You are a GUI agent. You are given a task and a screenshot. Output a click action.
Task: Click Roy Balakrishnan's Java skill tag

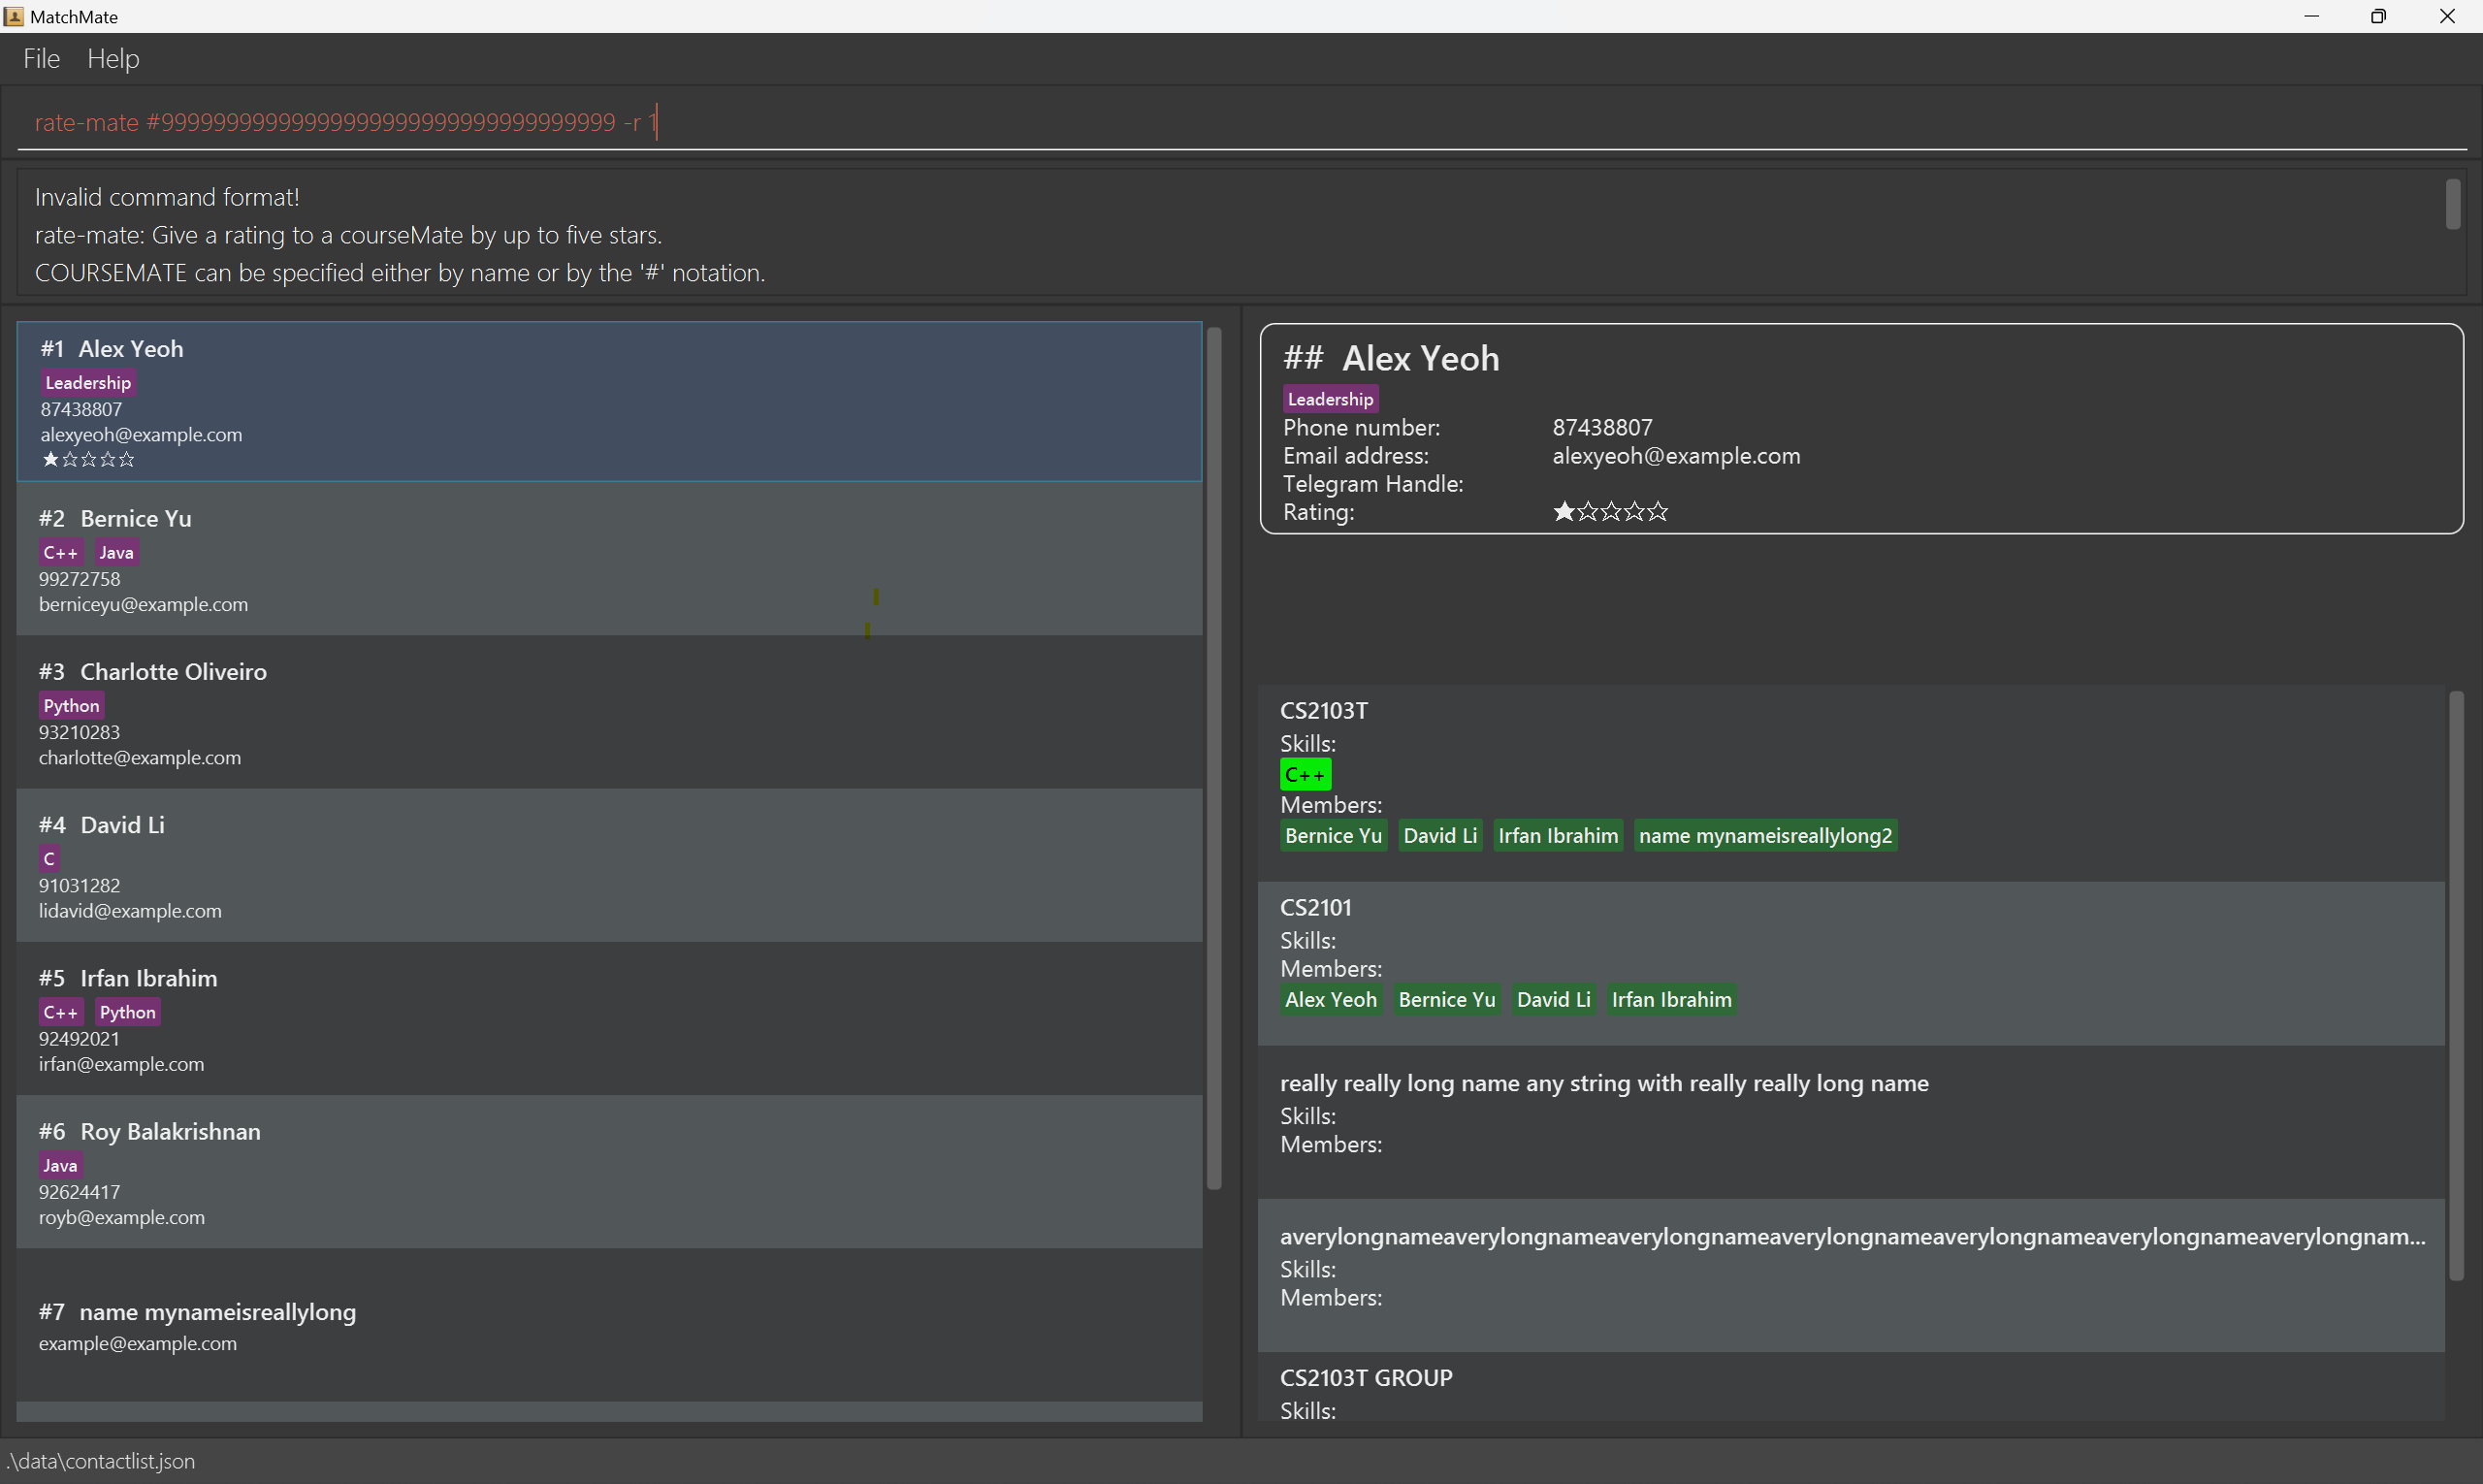coord(60,1165)
